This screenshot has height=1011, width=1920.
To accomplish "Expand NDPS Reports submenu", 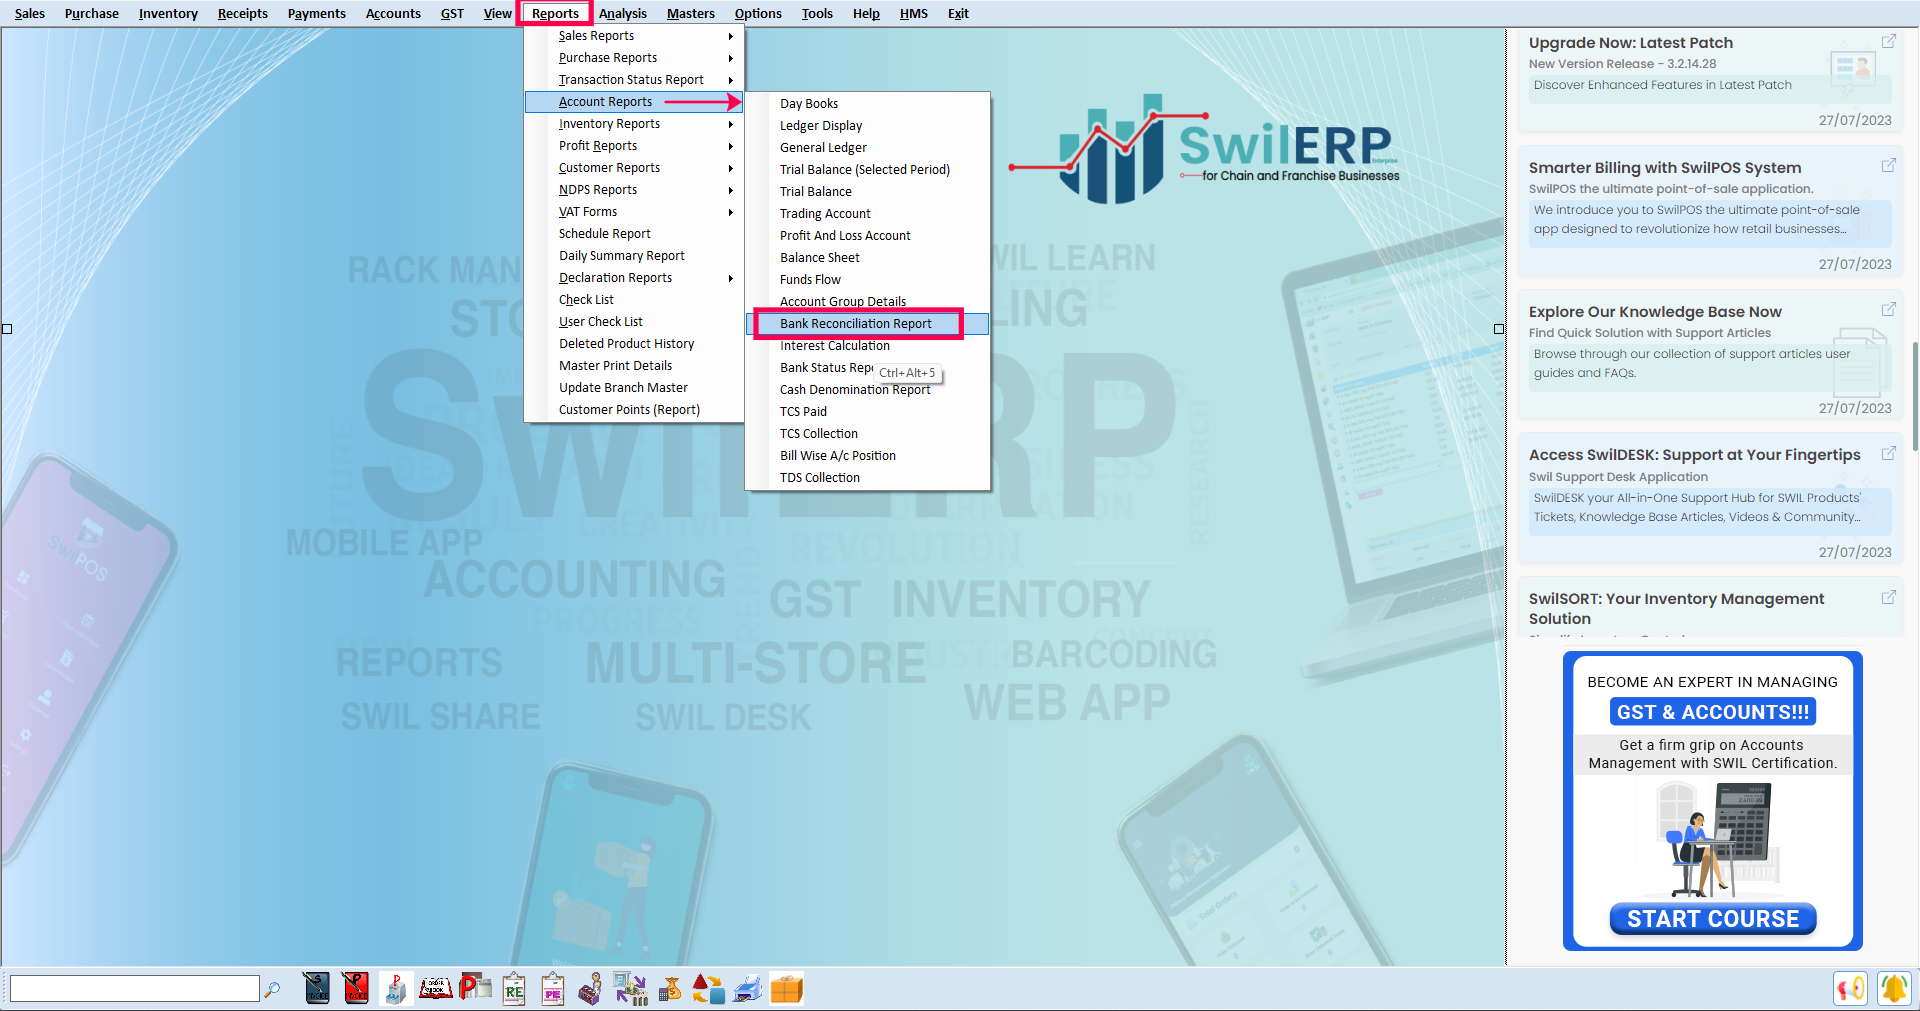I will pos(634,190).
